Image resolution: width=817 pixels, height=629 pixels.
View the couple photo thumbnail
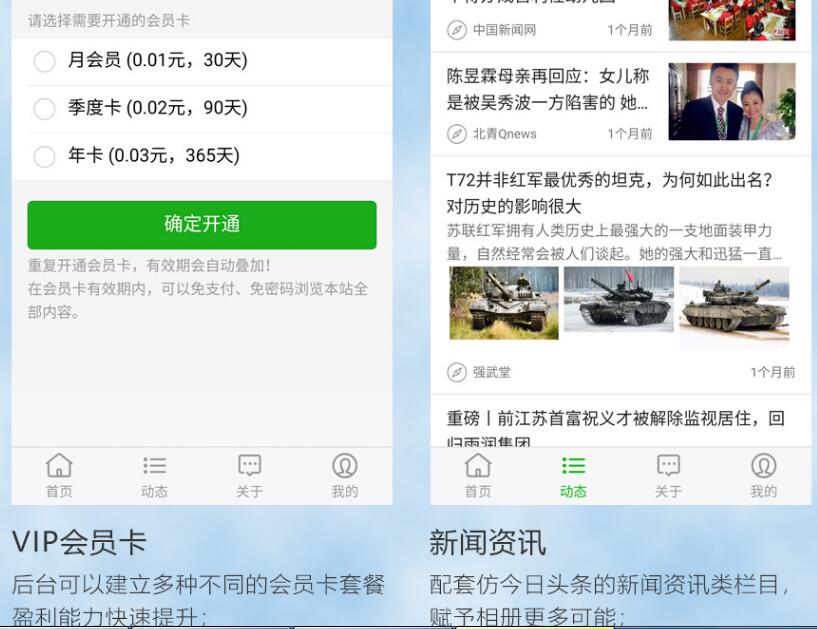[732, 102]
